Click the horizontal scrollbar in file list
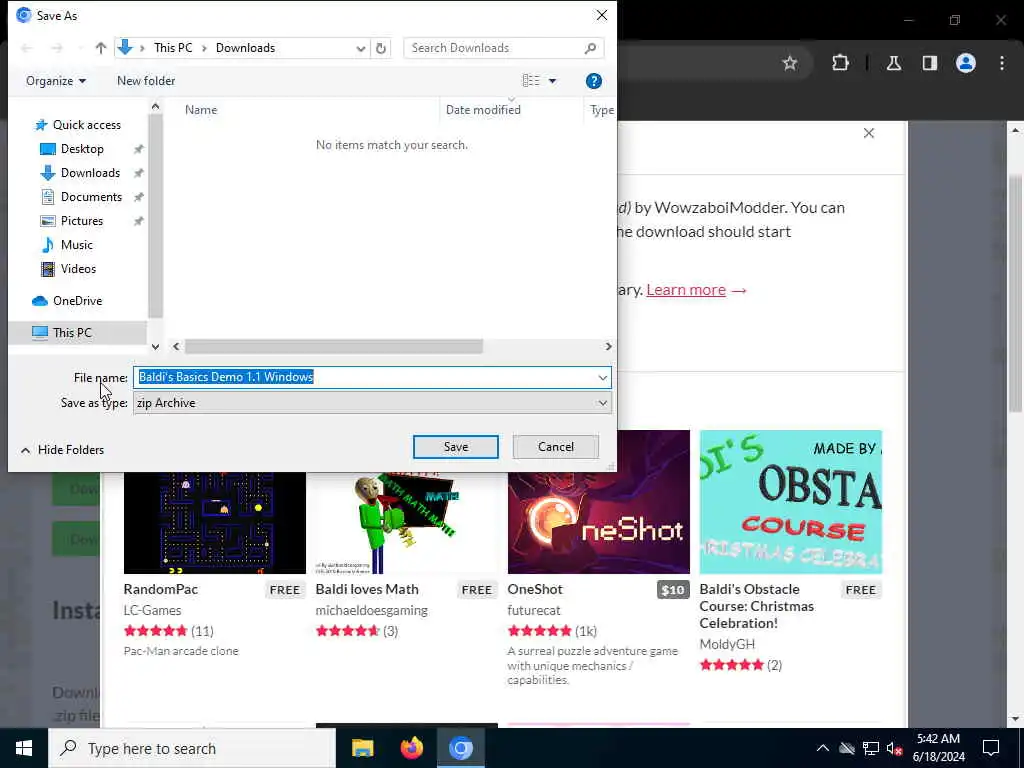The image size is (1024, 768). pyautogui.click(x=333, y=347)
